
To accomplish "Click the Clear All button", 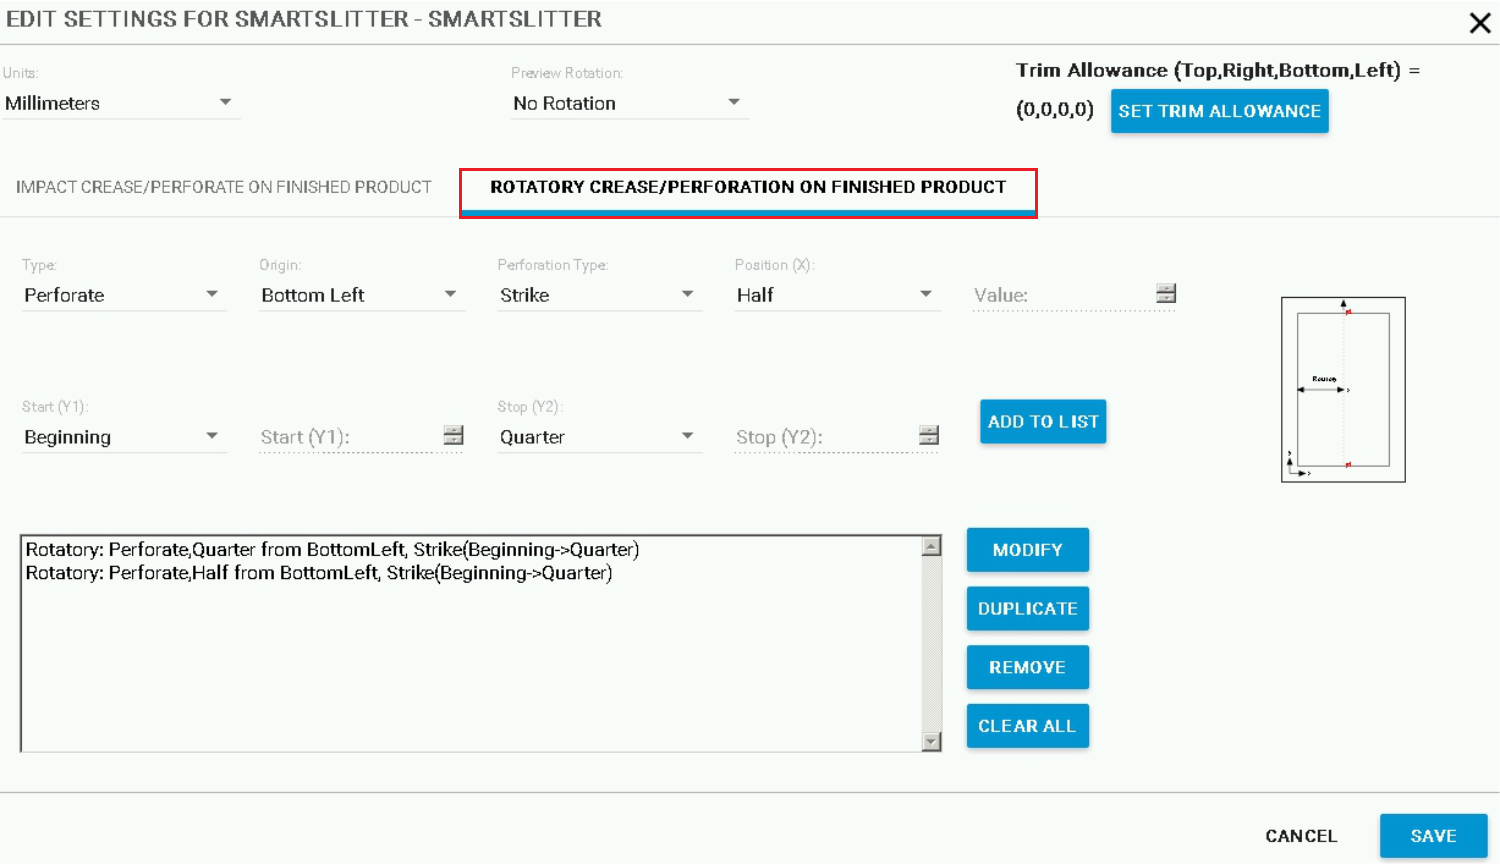I will coord(1027,726).
